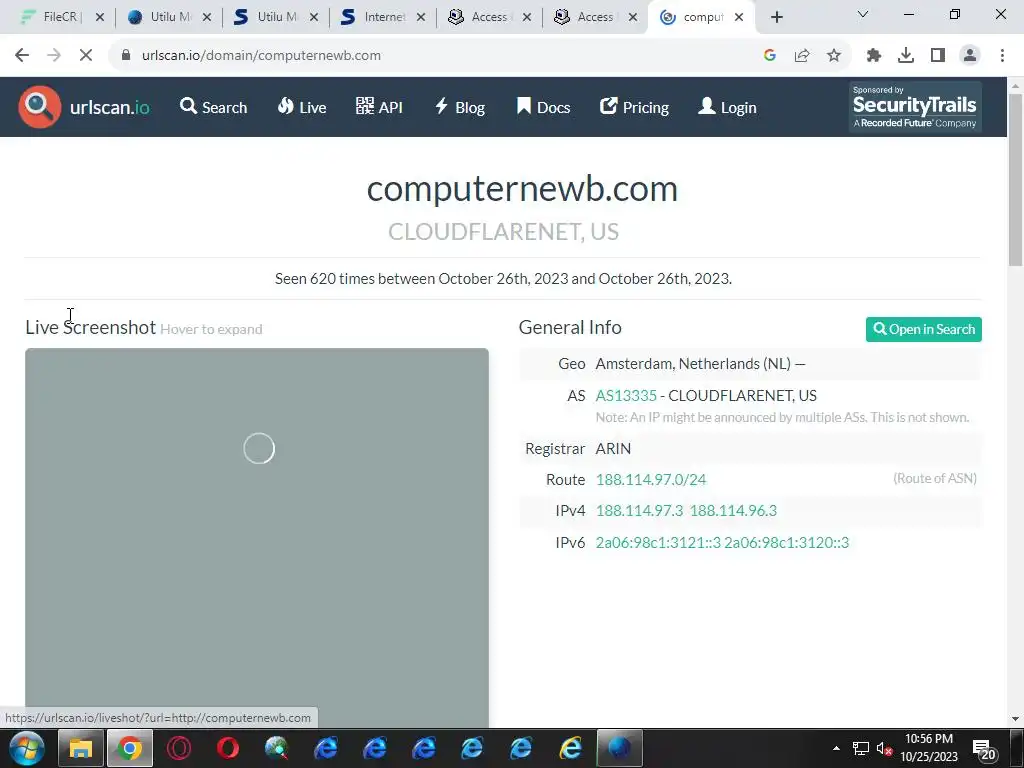
Task: Click the Open in Search button
Action: 923,329
